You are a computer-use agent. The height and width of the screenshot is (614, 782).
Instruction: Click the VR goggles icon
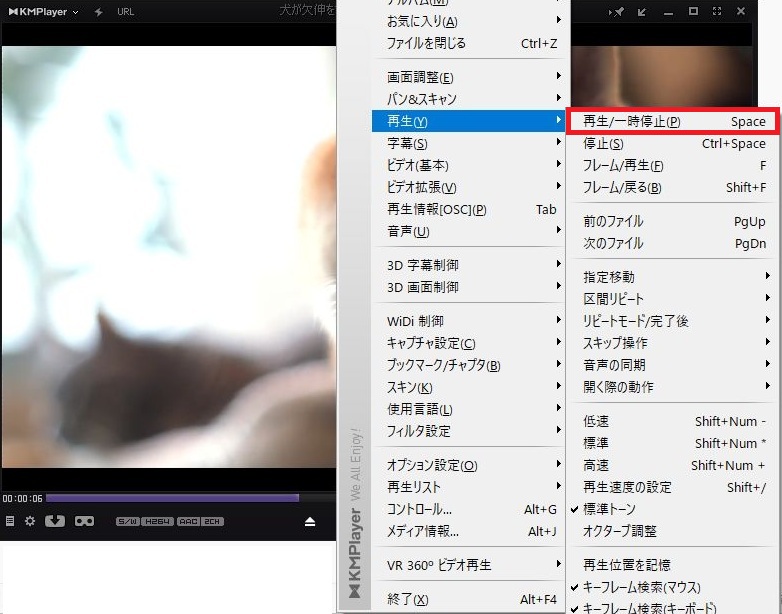(x=84, y=521)
